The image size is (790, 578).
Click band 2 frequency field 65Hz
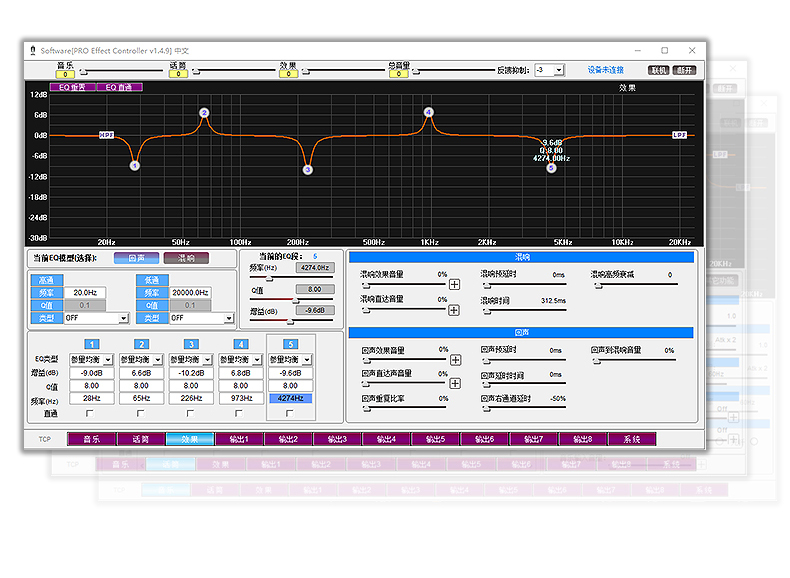click(x=142, y=398)
